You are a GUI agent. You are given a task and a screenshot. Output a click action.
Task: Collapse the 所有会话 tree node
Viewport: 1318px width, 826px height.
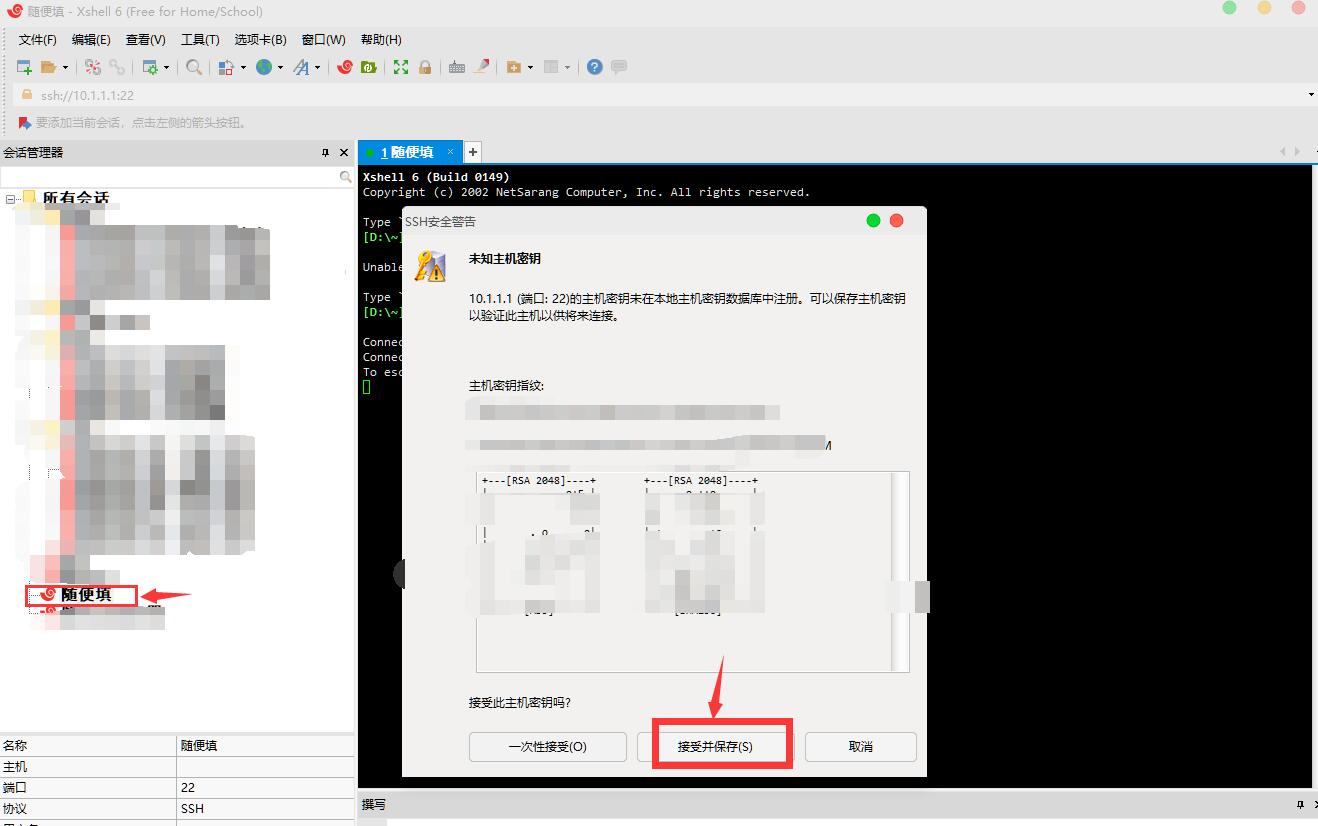(x=10, y=199)
